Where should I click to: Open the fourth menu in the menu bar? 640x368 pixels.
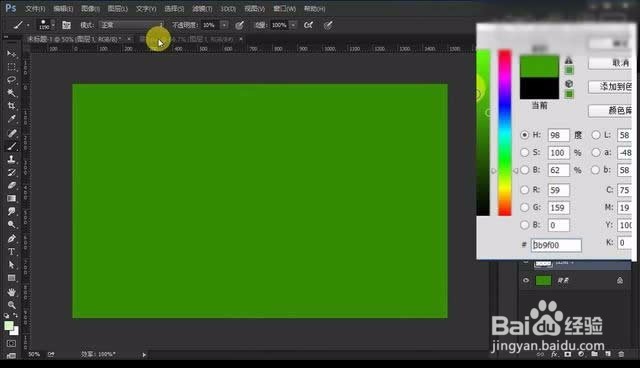pyautogui.click(x=118, y=9)
